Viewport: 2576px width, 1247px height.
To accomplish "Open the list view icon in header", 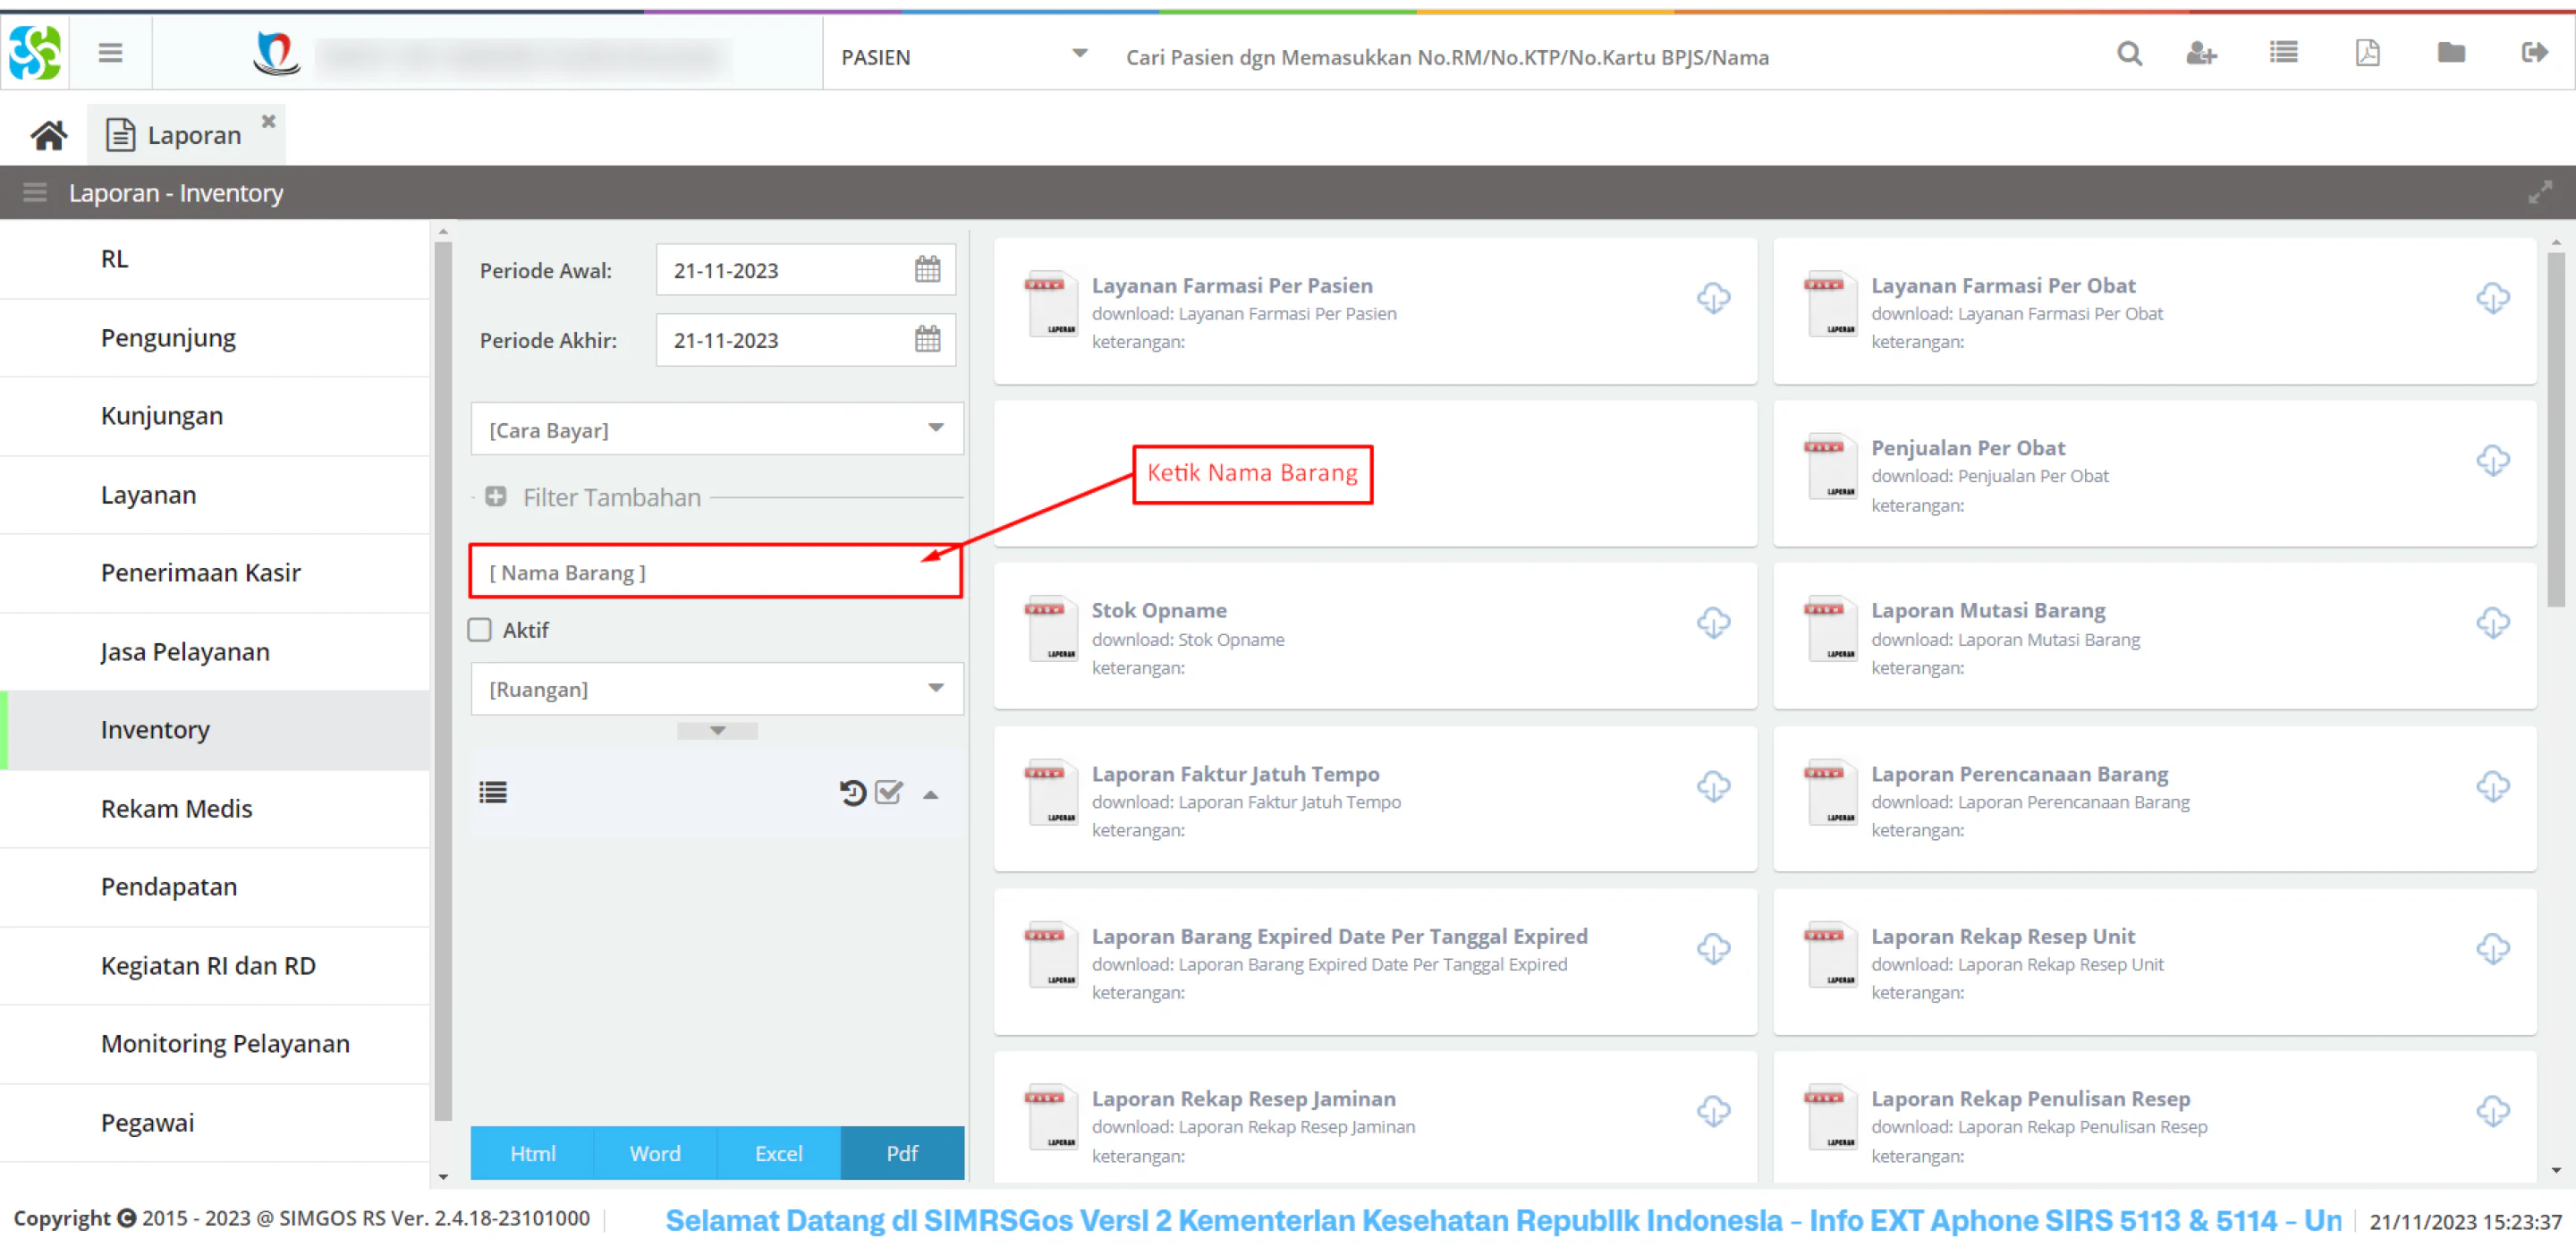I will click(x=2283, y=53).
